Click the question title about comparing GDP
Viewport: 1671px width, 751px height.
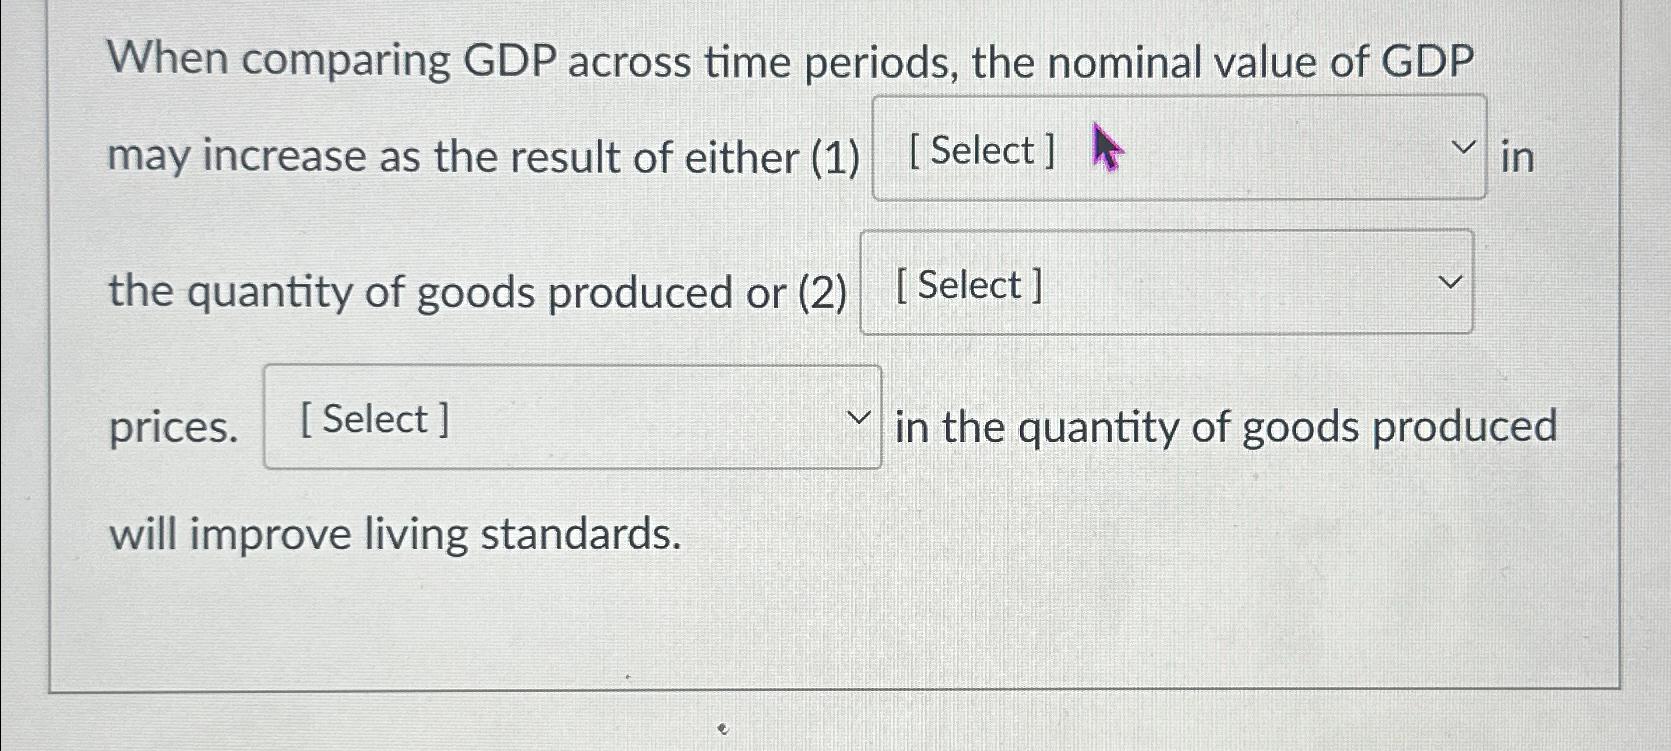(790, 62)
